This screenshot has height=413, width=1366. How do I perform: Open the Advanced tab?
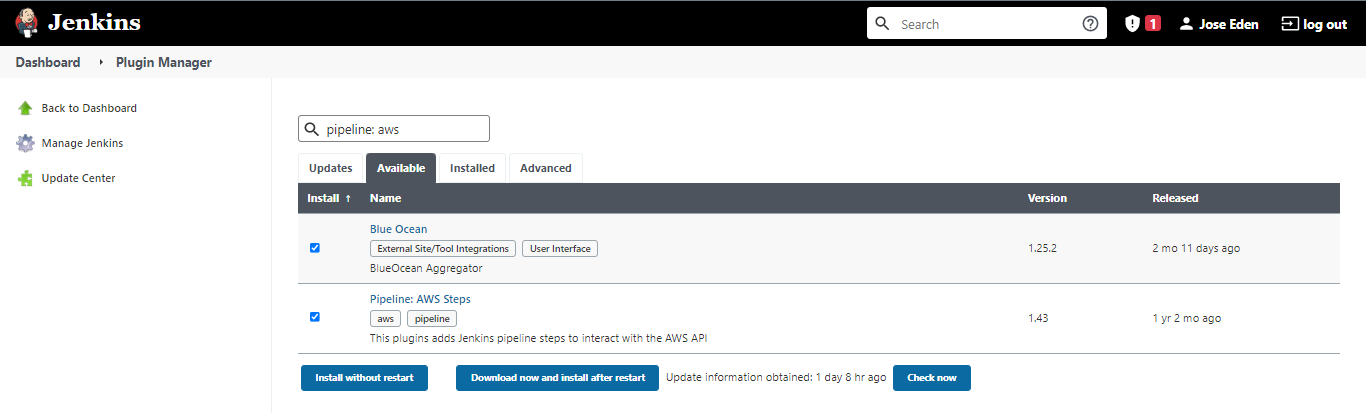tap(546, 168)
